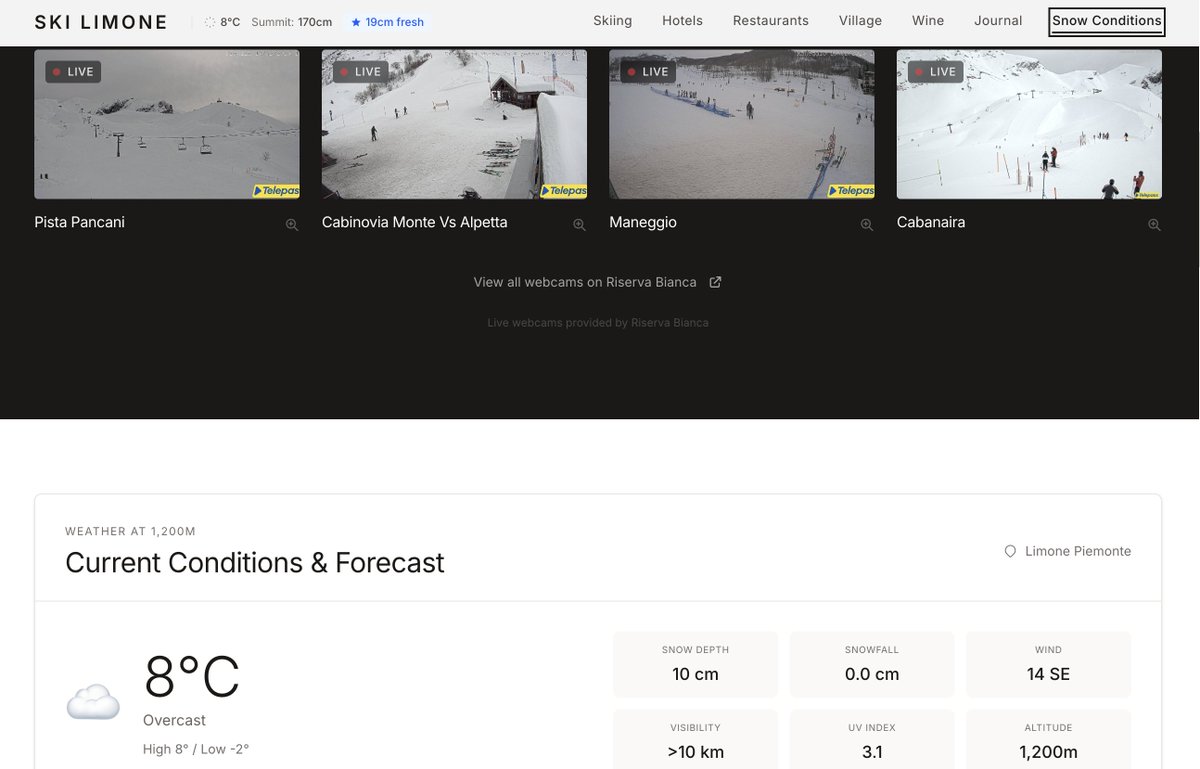The width and height of the screenshot is (1200, 769).
Task: Click the zoom icon beside Pista Pancani
Action: [292, 225]
